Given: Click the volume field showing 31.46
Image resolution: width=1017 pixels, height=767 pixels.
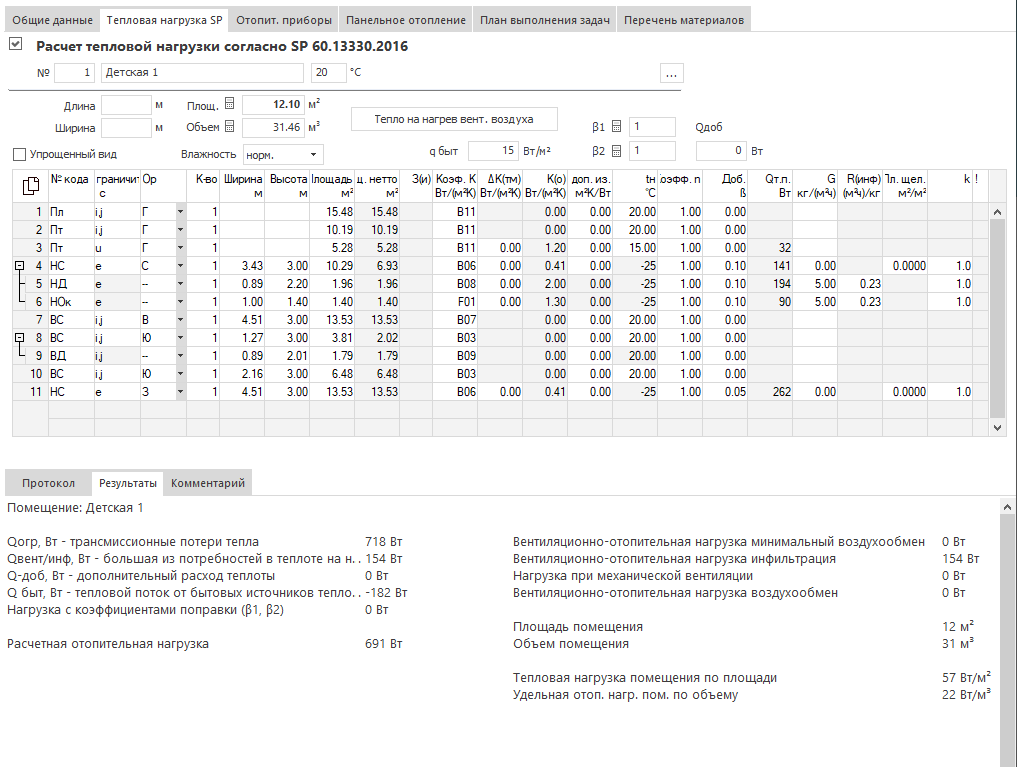Looking at the screenshot, I should click(x=273, y=127).
